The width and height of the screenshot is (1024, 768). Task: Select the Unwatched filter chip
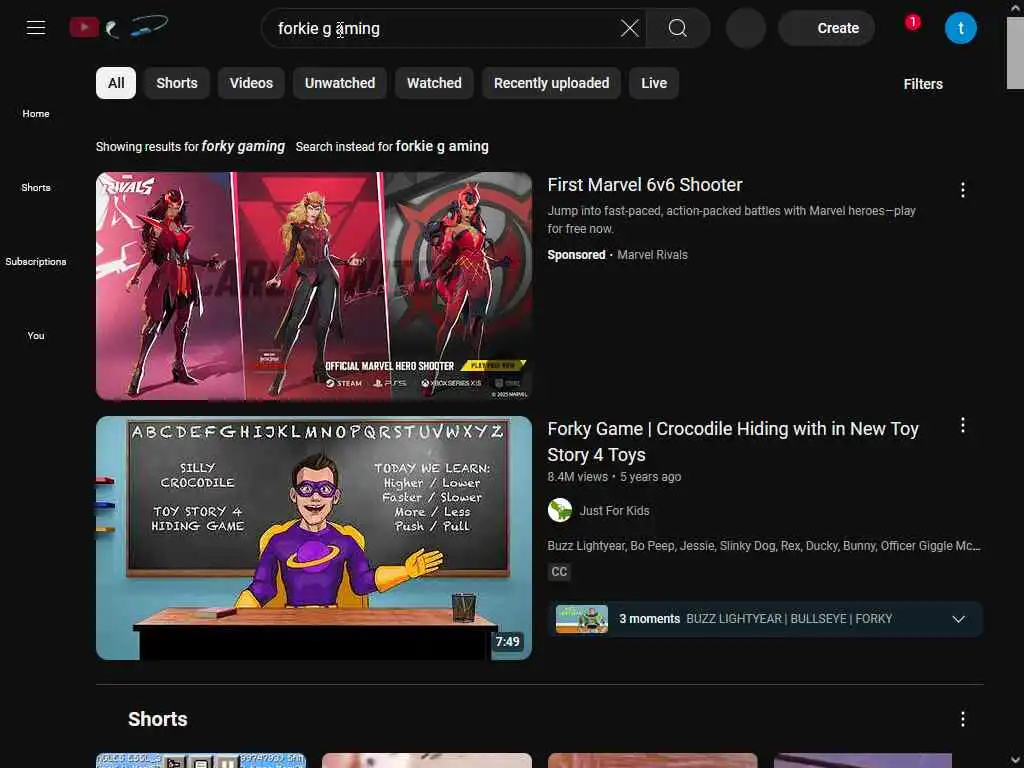[x=340, y=83]
